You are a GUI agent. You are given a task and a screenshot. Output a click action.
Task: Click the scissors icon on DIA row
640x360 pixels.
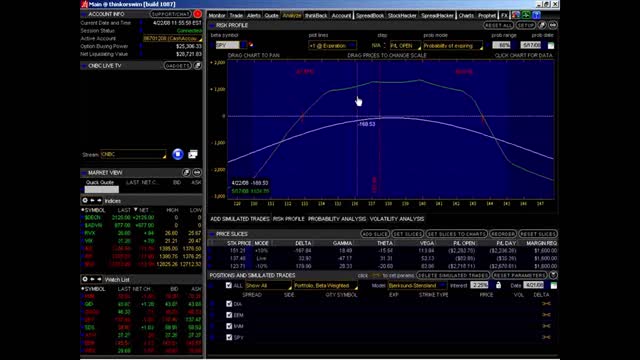(x=546, y=304)
